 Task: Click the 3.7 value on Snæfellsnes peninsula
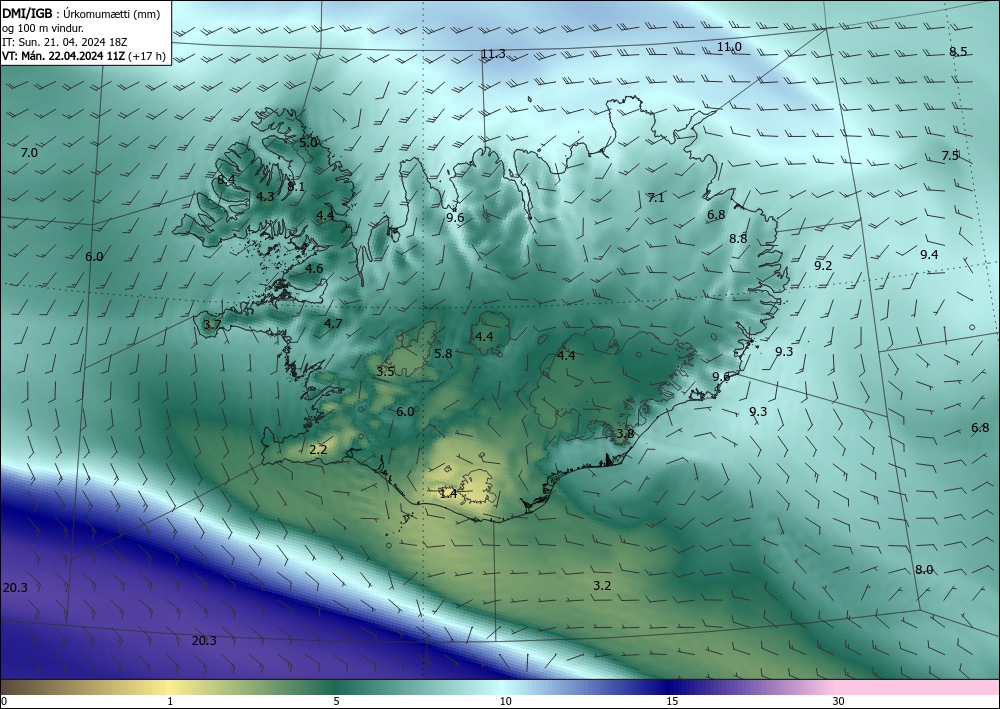[x=212, y=325]
